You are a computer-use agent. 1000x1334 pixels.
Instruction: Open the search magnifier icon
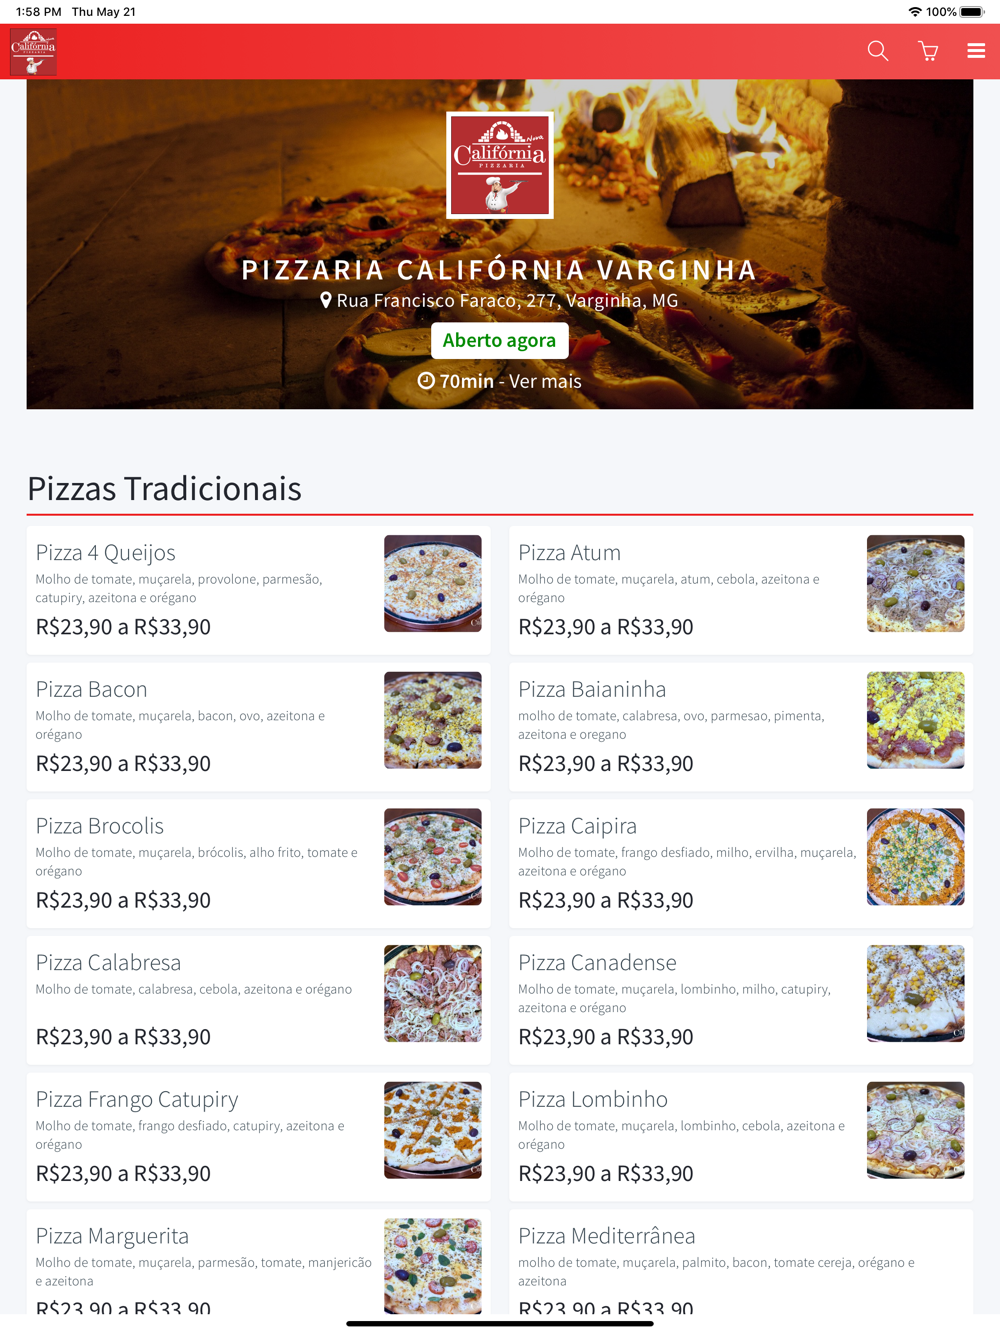tap(878, 51)
